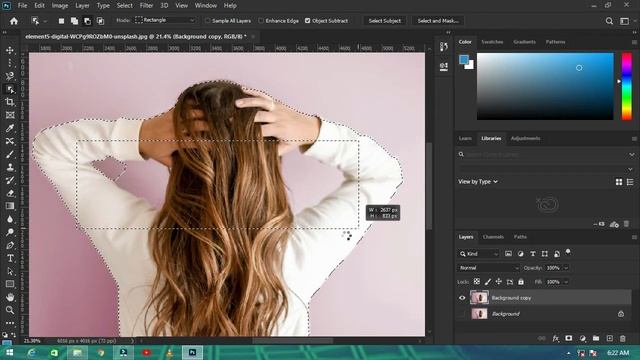
Task: Select the Eyedropper tool
Action: tap(10, 128)
